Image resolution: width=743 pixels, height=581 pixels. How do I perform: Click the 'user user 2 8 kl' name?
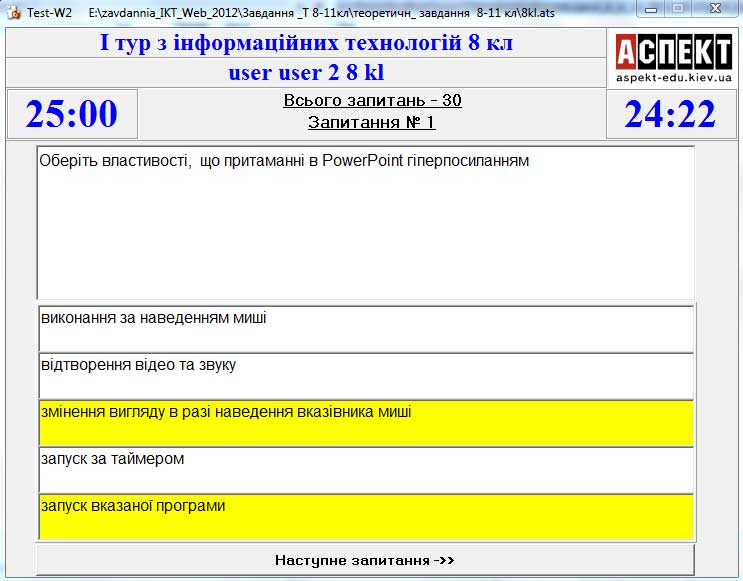tap(306, 73)
